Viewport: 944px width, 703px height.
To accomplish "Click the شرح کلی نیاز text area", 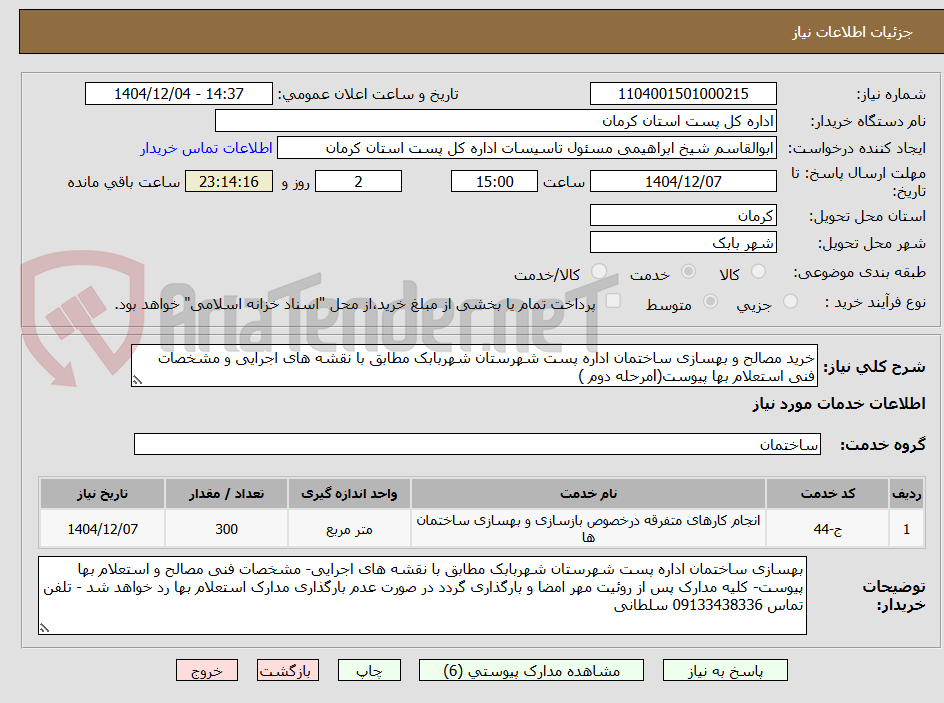I will pos(474,366).
